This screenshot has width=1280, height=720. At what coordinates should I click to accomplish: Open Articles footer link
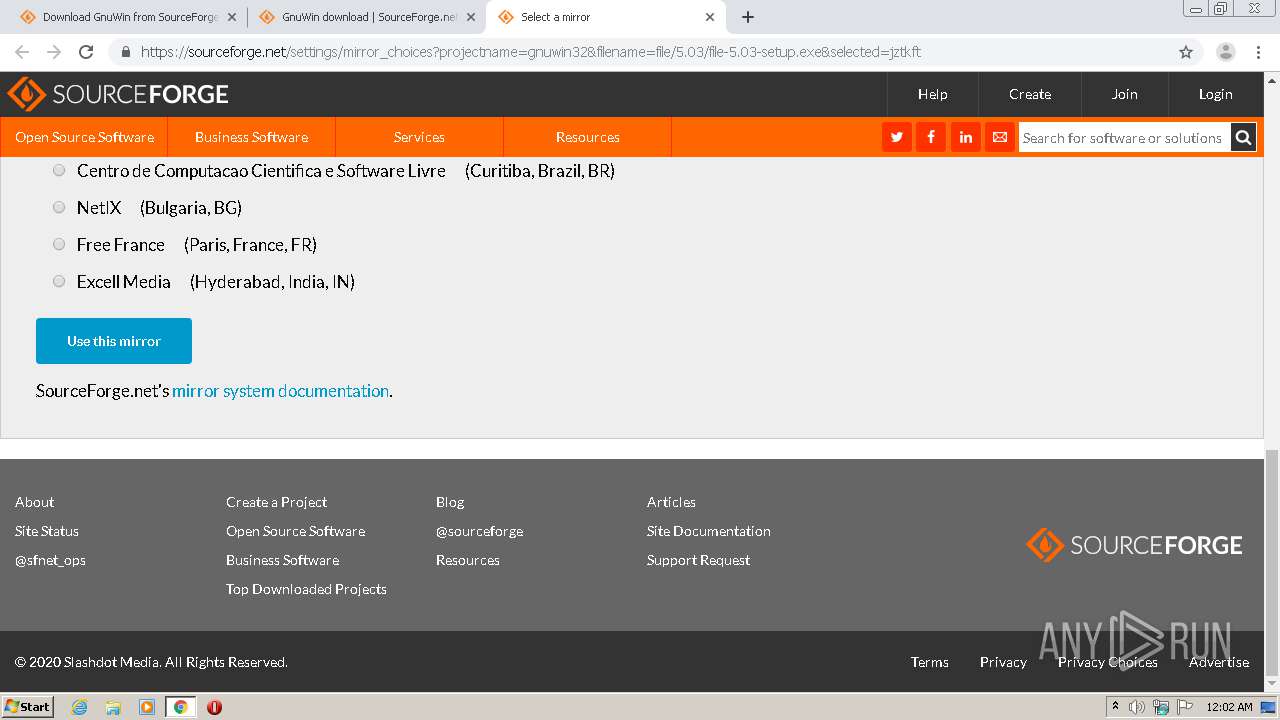tap(671, 502)
